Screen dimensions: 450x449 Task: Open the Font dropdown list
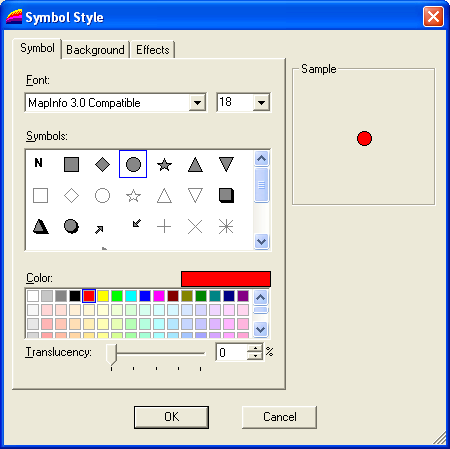pos(197,103)
